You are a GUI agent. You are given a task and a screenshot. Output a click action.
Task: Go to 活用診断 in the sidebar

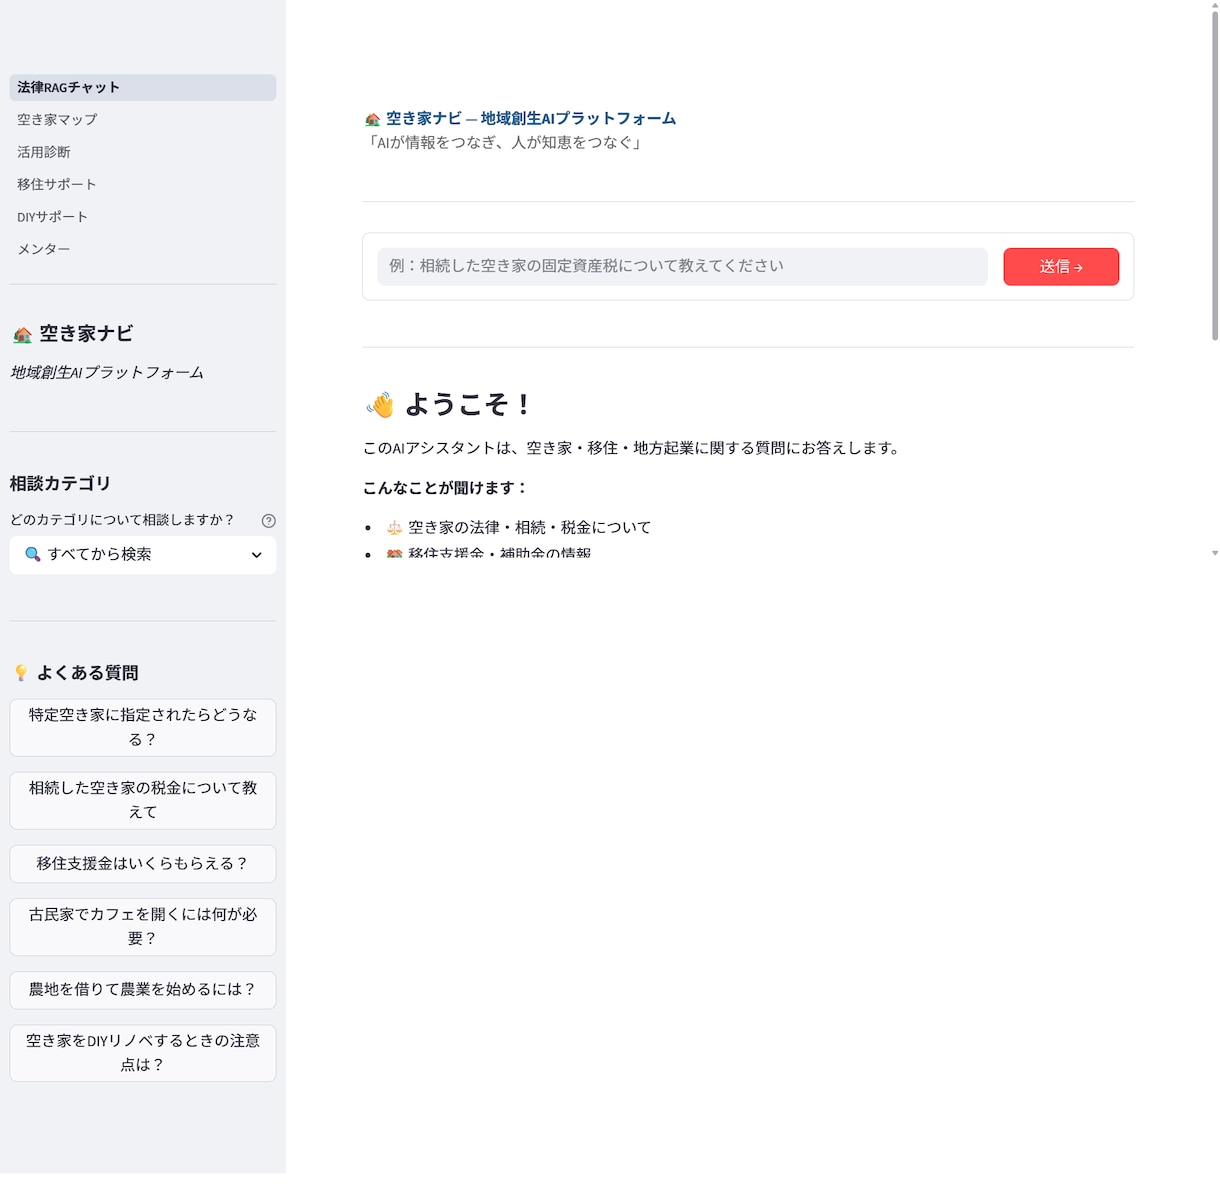click(x=143, y=152)
